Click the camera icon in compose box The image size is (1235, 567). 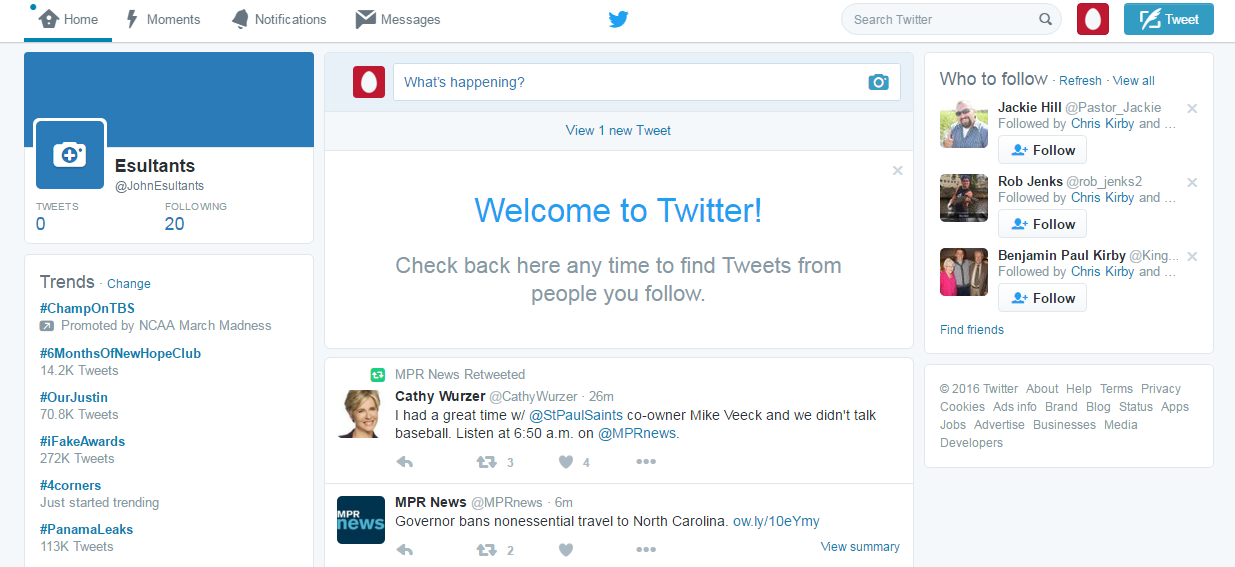tap(878, 82)
